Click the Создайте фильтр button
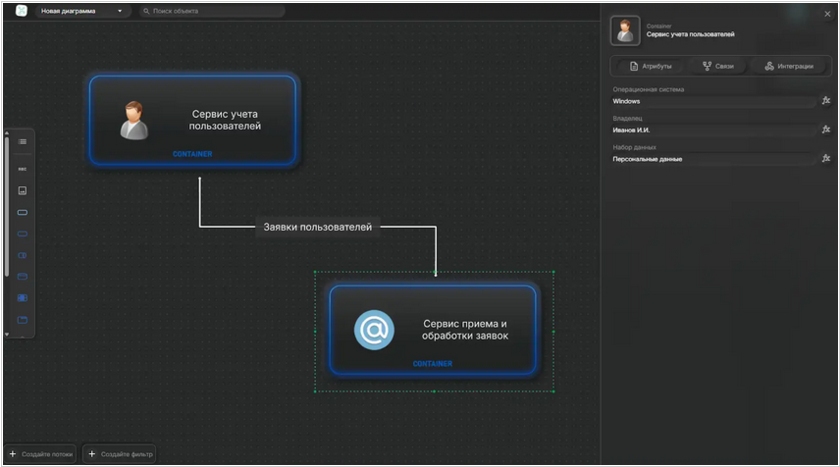The image size is (840, 467). coord(121,454)
